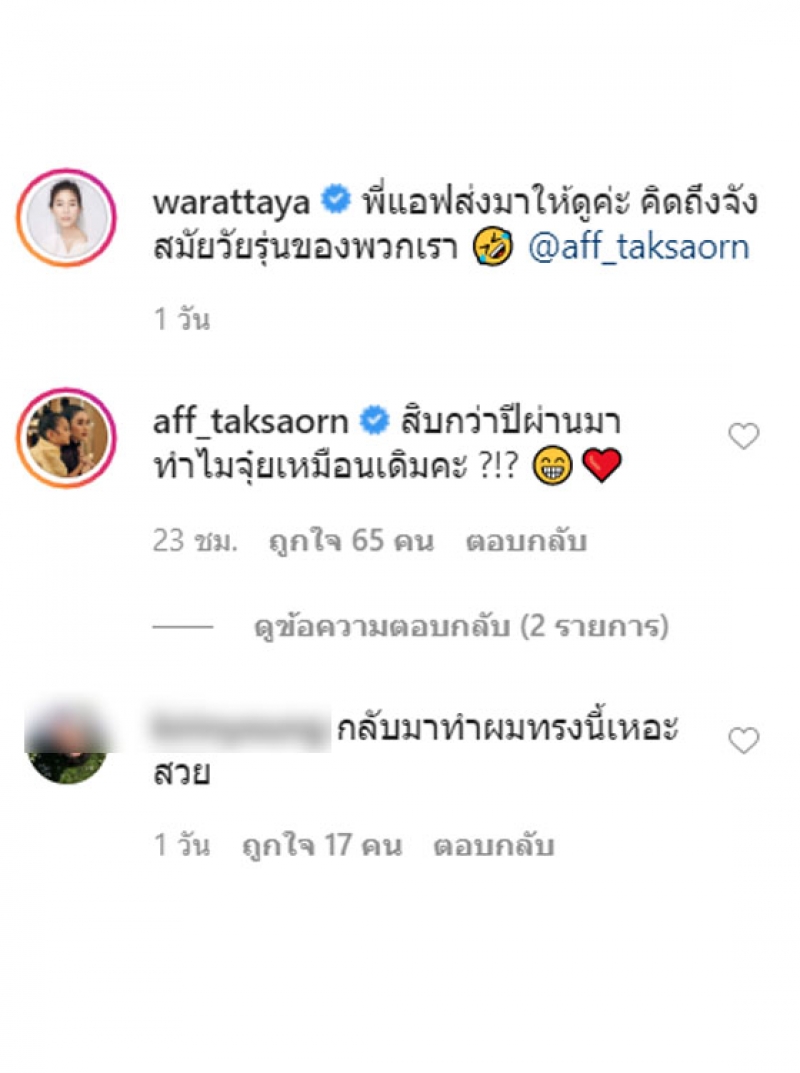800x1073 pixels.
Task: Click warattaya's verified badge
Action: (x=336, y=200)
